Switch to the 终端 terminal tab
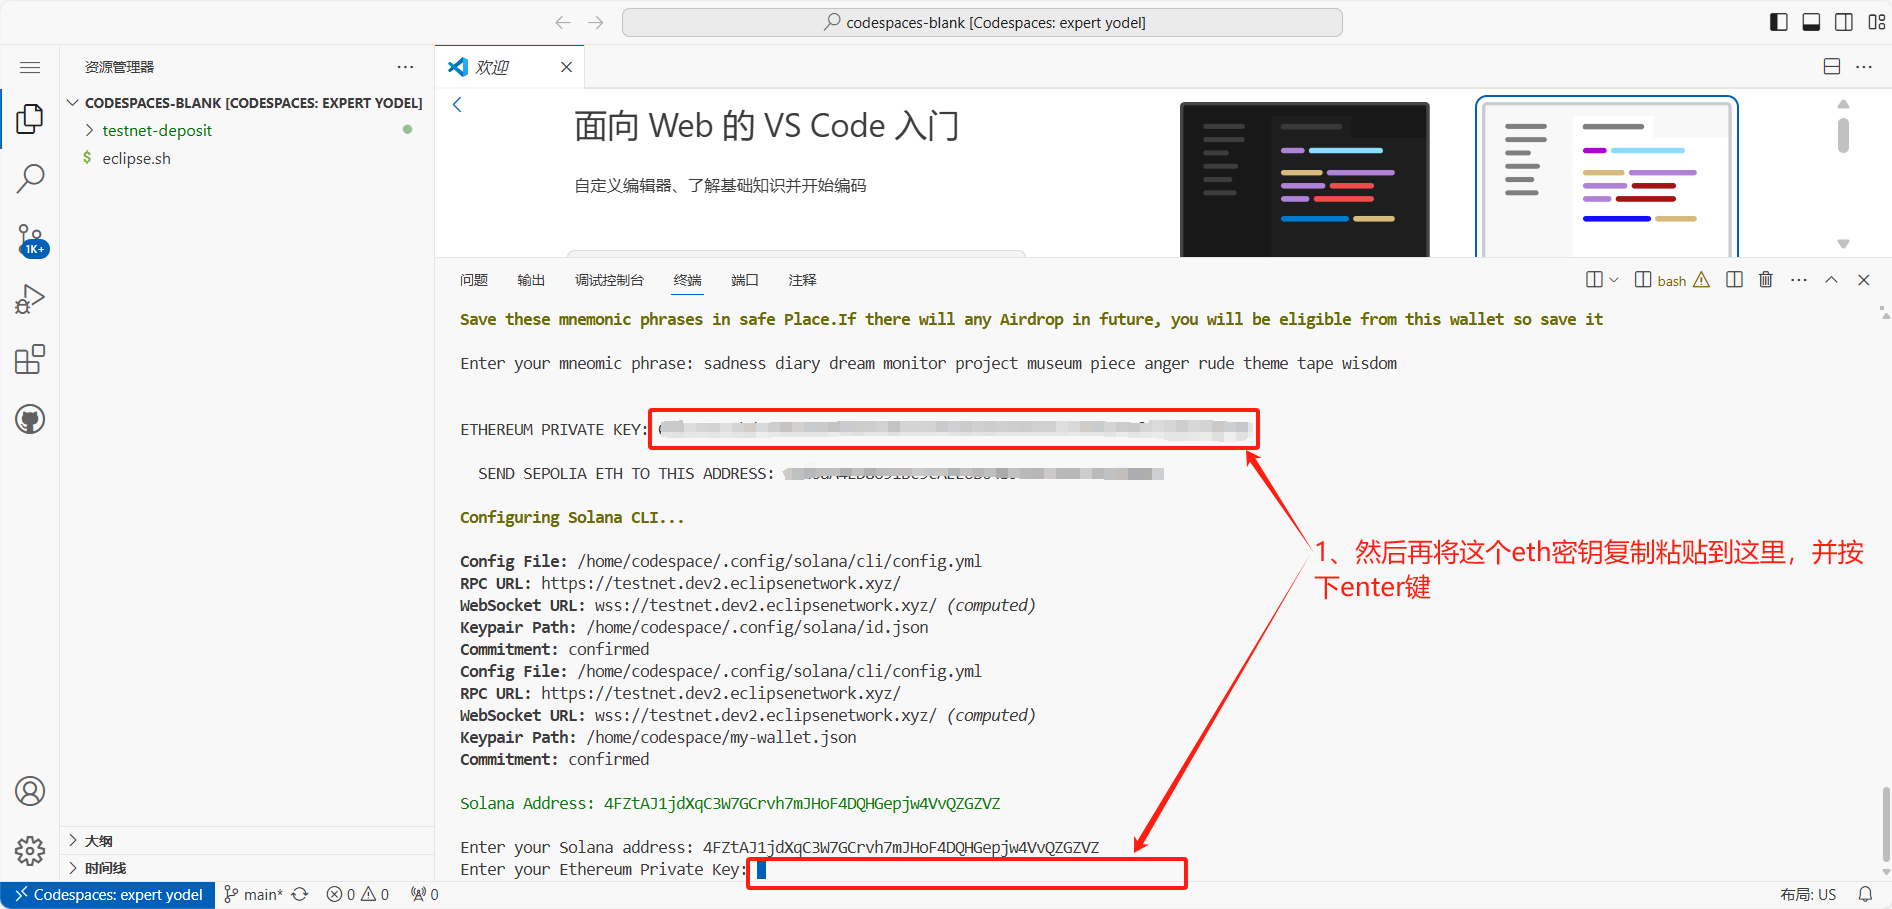Viewport: 1892px width, 909px height. tap(687, 280)
